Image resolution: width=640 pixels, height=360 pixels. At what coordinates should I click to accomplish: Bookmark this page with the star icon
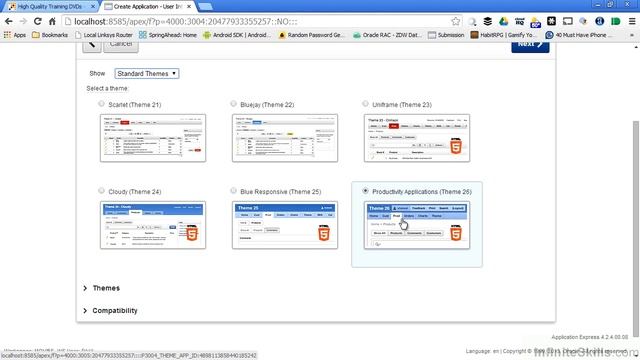(x=456, y=21)
